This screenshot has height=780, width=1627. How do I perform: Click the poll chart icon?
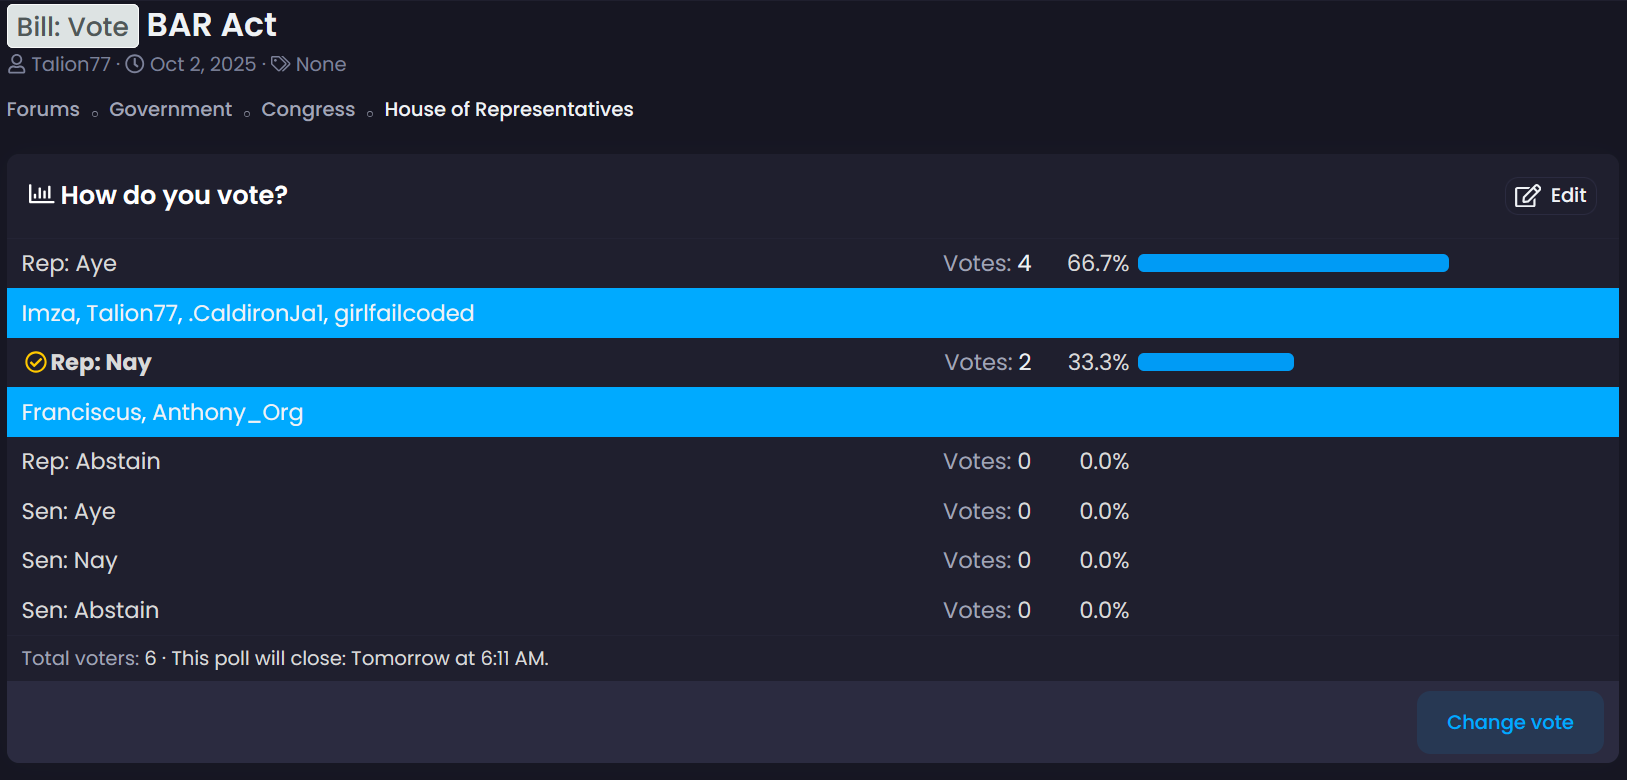(x=41, y=194)
